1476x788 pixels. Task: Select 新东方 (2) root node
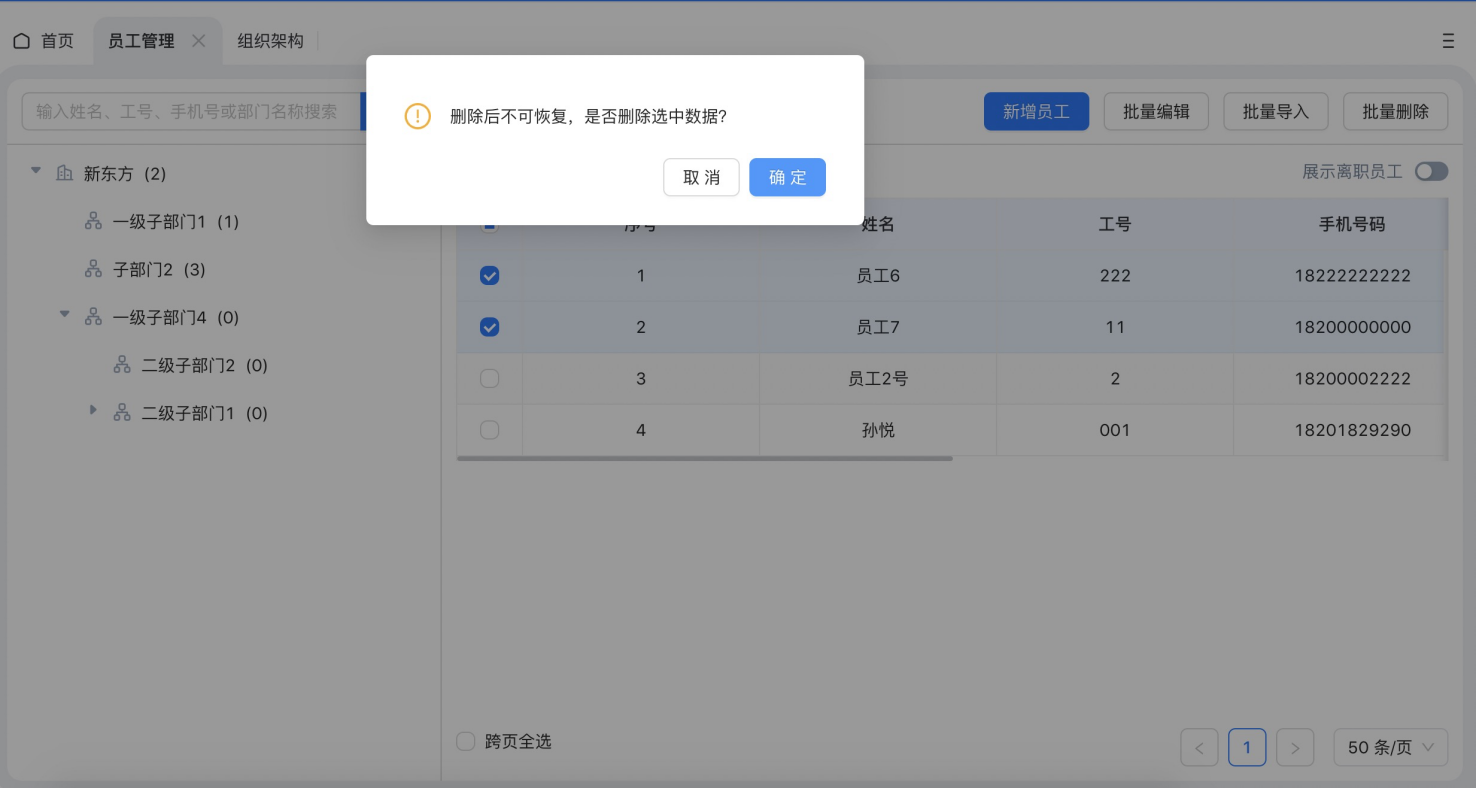point(125,173)
